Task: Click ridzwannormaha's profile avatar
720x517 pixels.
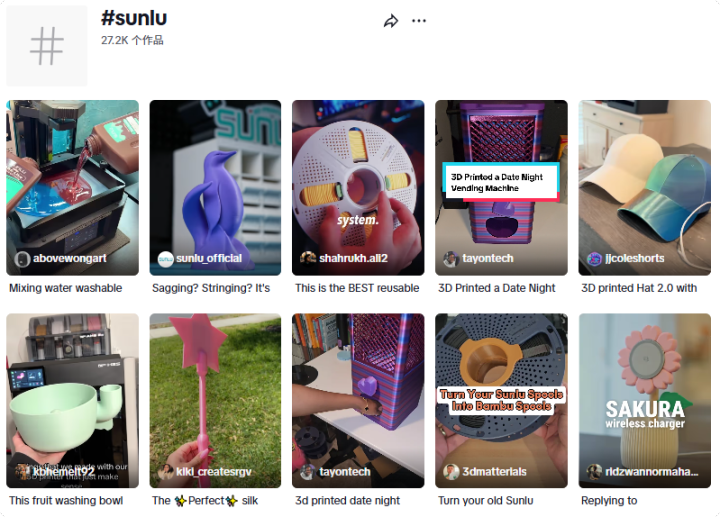Action: 594,472
